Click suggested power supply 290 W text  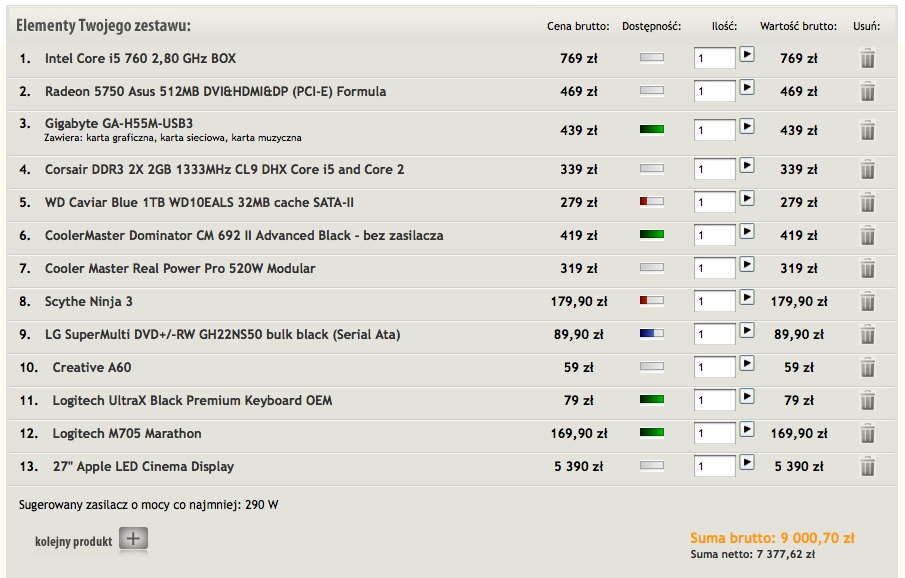click(x=148, y=505)
